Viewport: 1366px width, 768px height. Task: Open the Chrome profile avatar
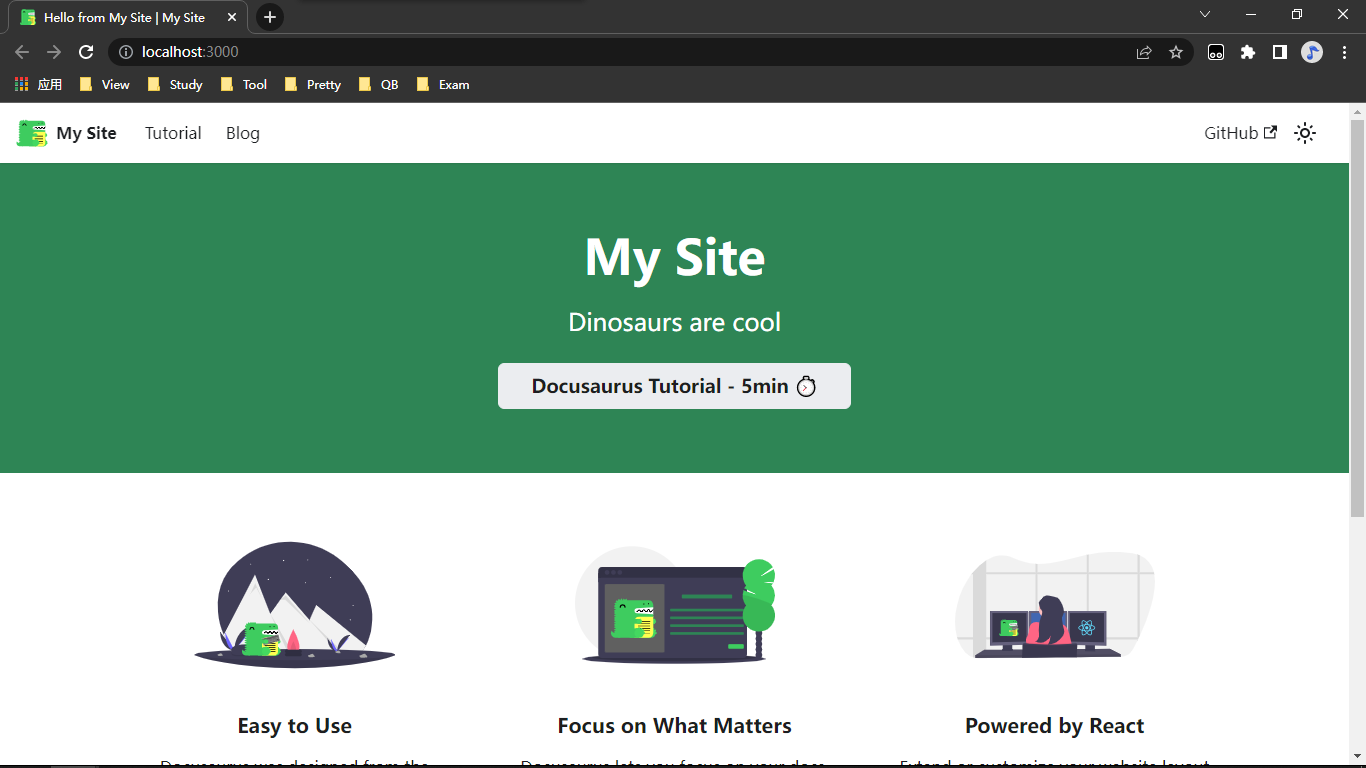1312,52
